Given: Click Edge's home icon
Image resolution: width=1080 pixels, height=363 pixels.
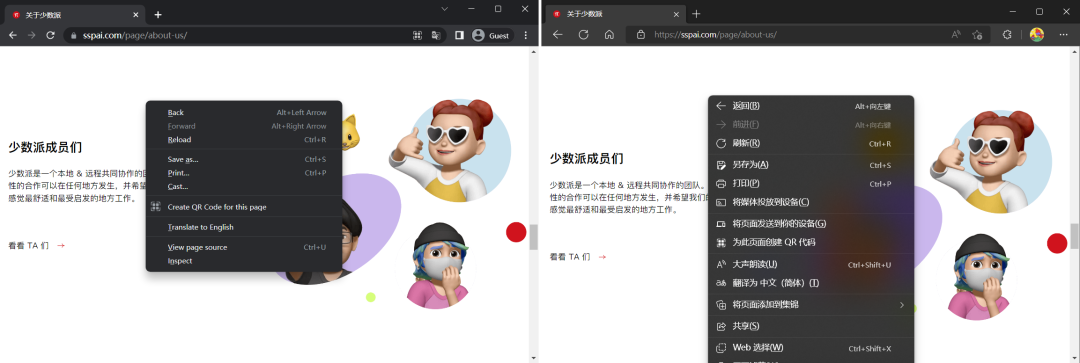Looking at the screenshot, I should pos(609,34).
